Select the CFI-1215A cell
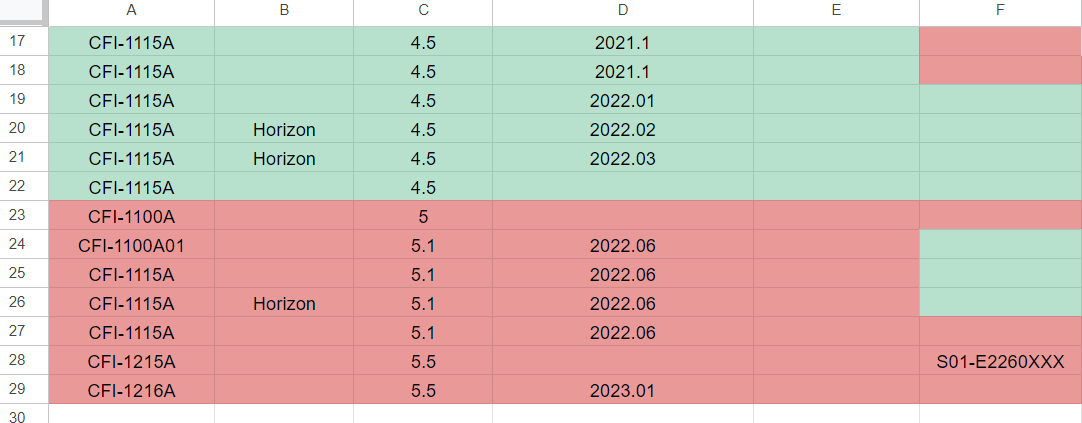This screenshot has width=1082, height=423. 131,361
